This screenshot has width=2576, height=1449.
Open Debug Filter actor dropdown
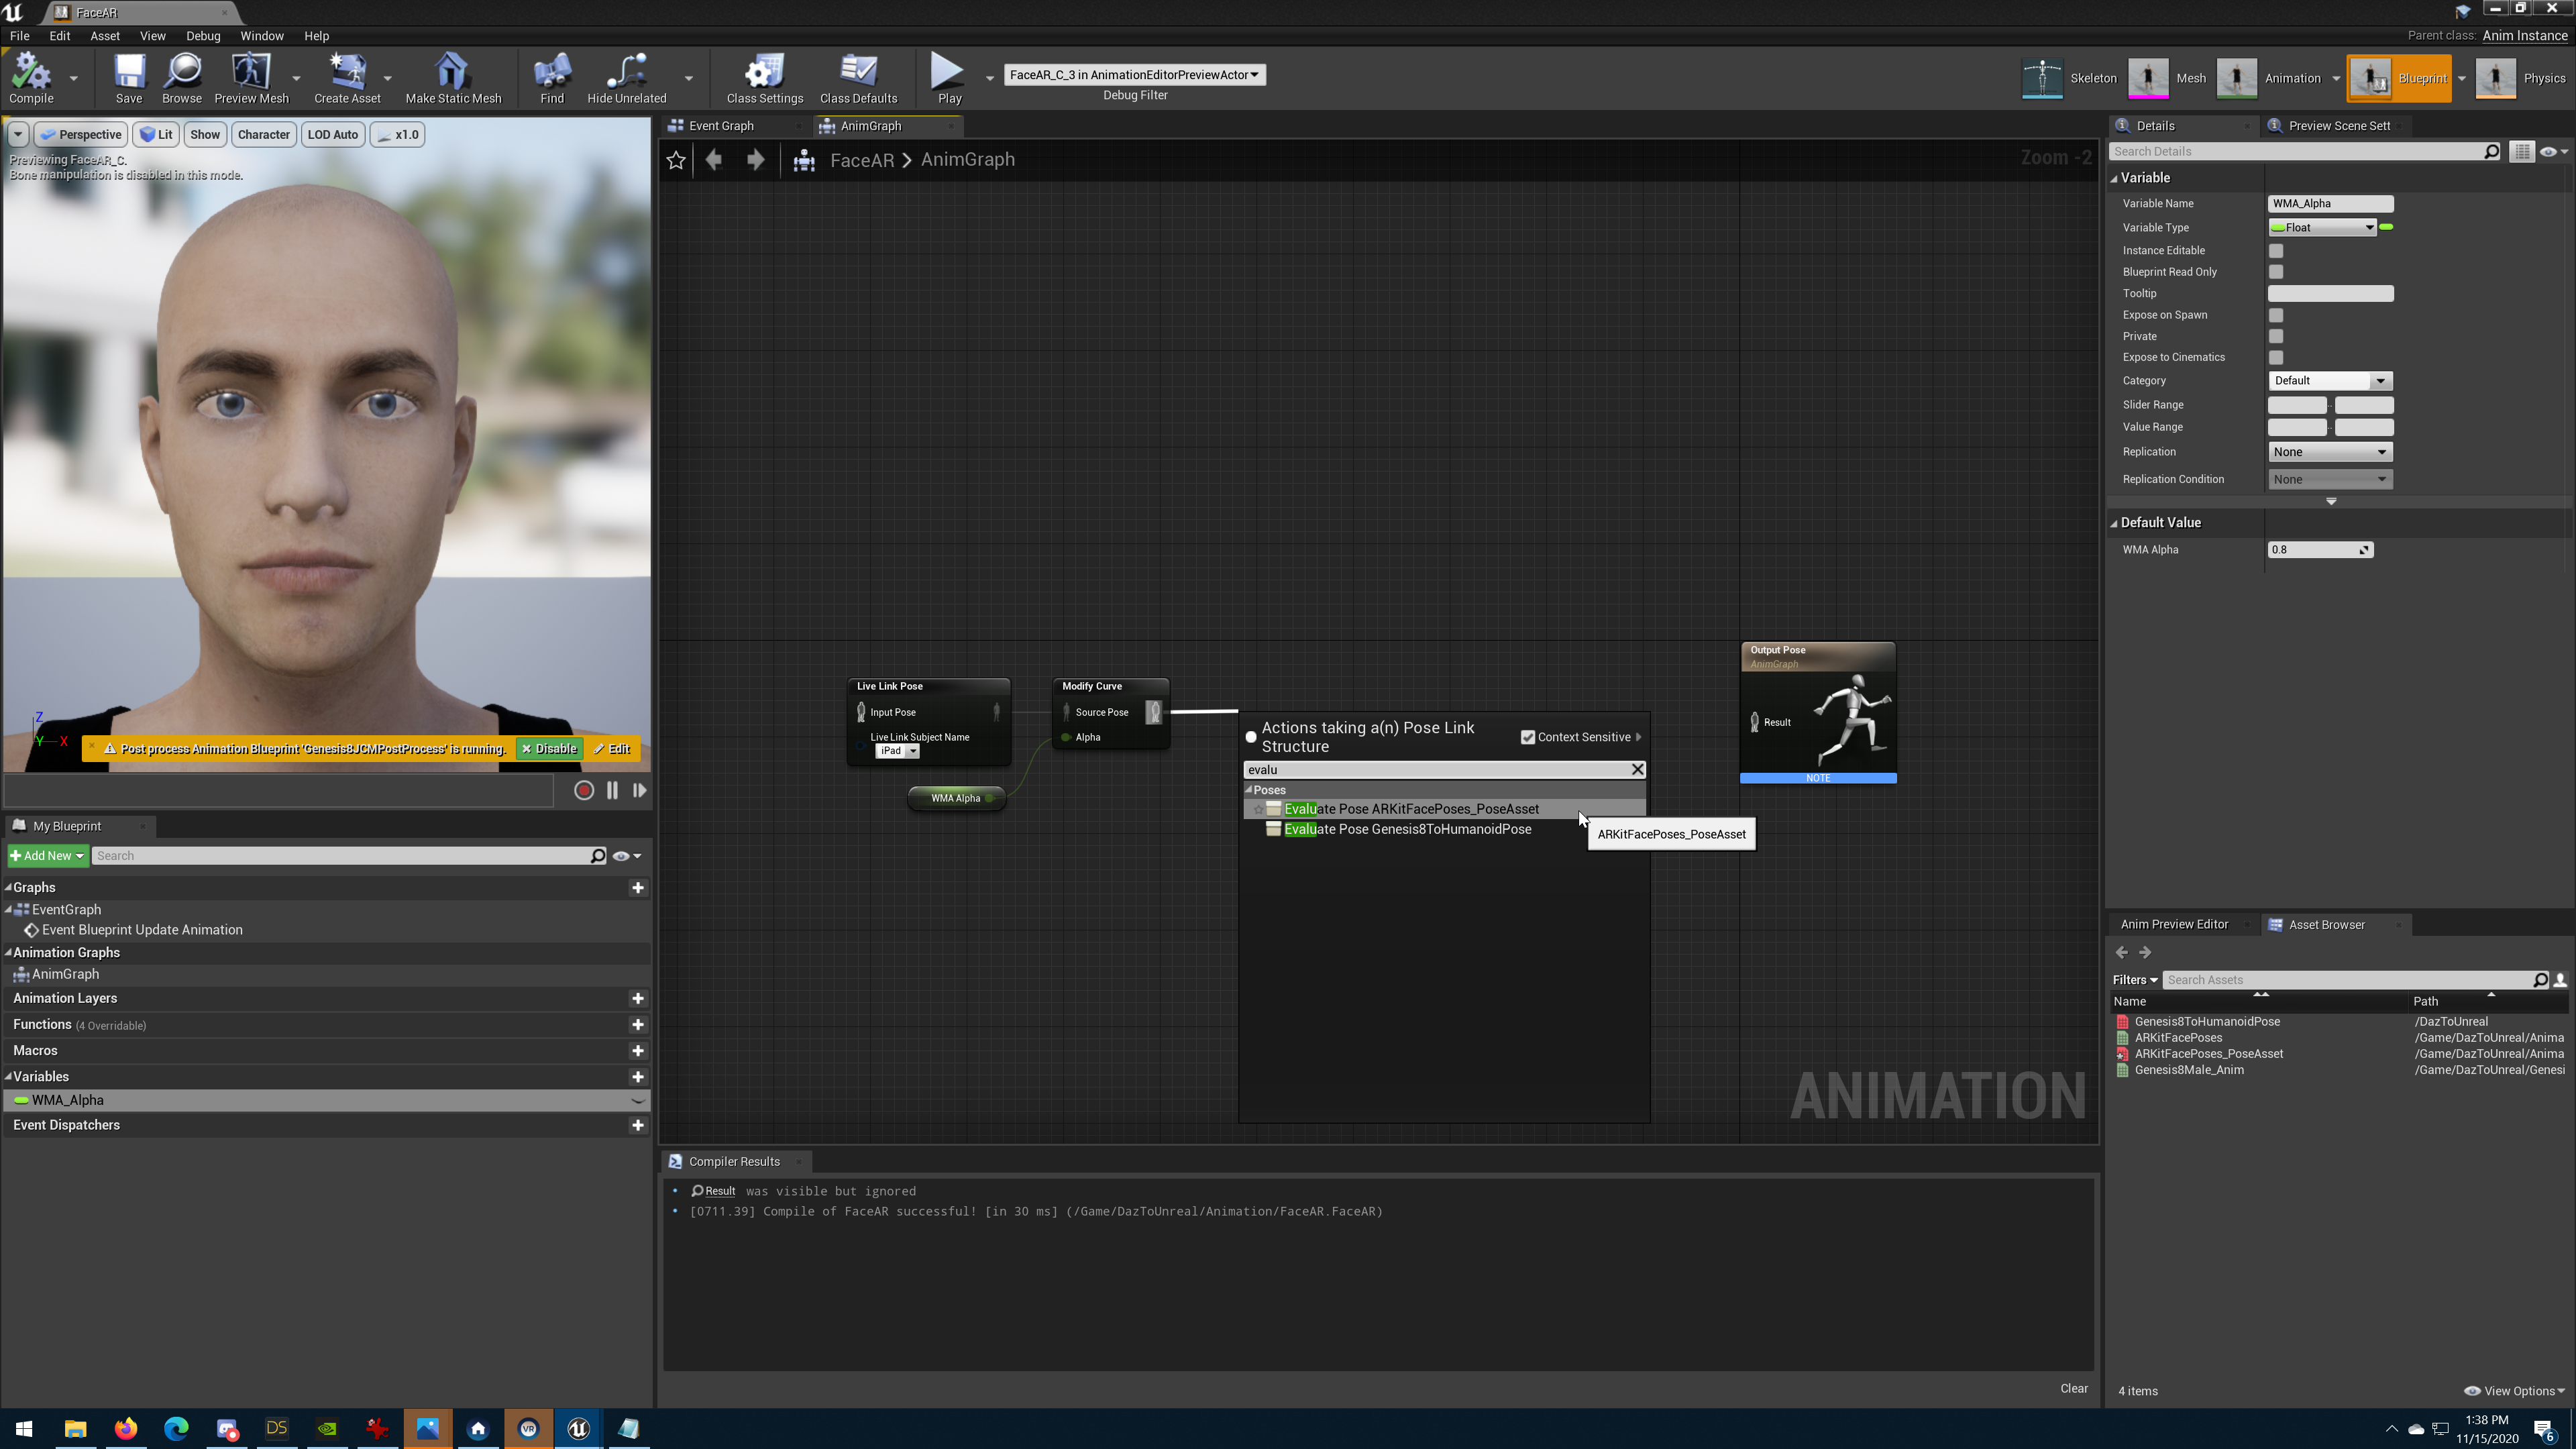[x=1134, y=75]
